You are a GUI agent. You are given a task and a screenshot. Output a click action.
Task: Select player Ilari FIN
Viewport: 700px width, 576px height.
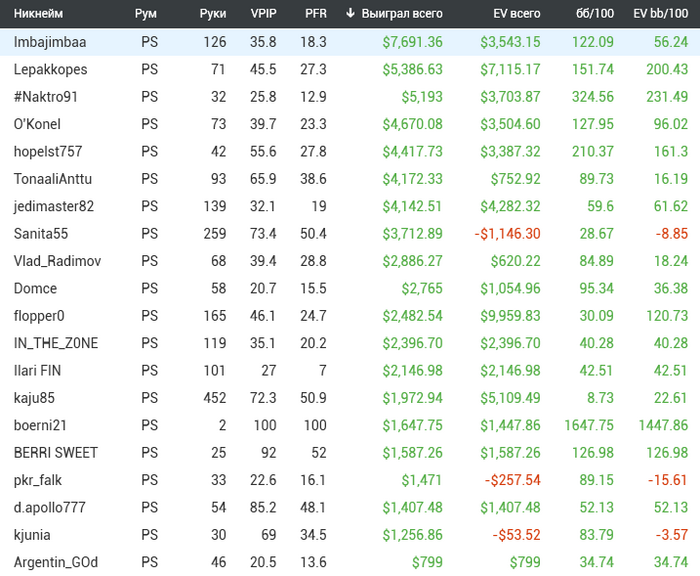[37, 370]
